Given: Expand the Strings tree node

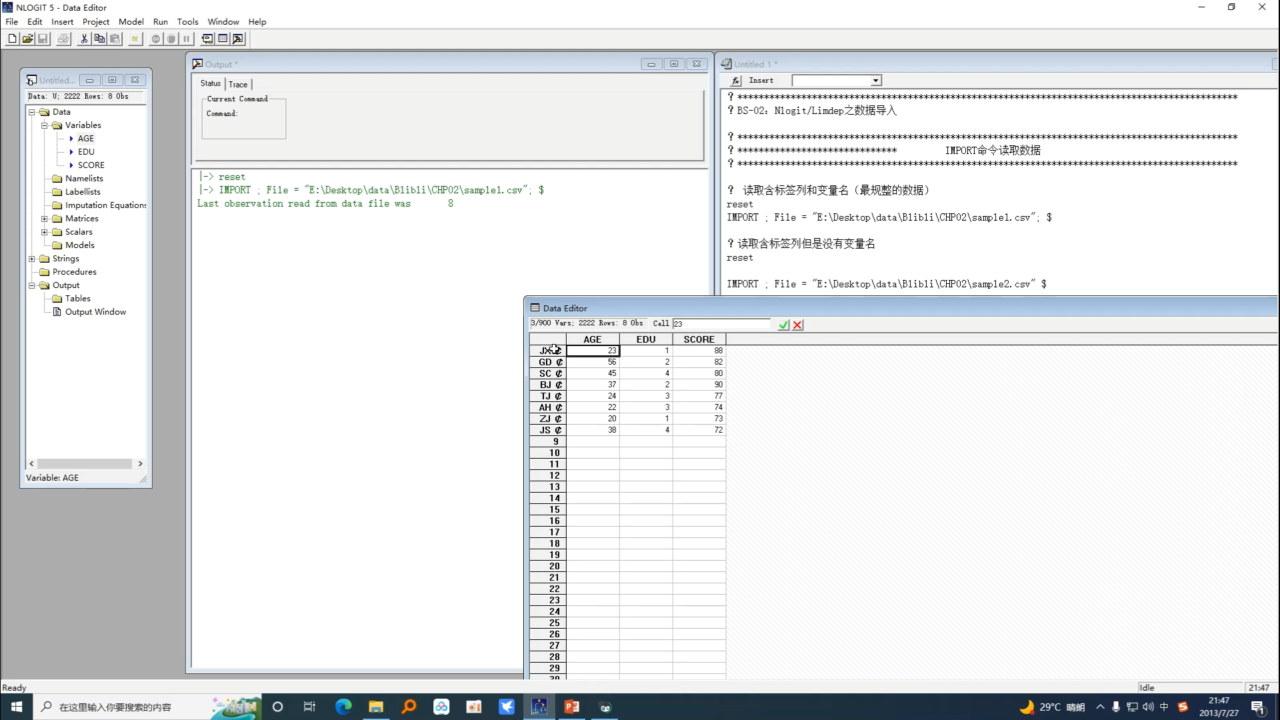Looking at the screenshot, I should (x=32, y=258).
